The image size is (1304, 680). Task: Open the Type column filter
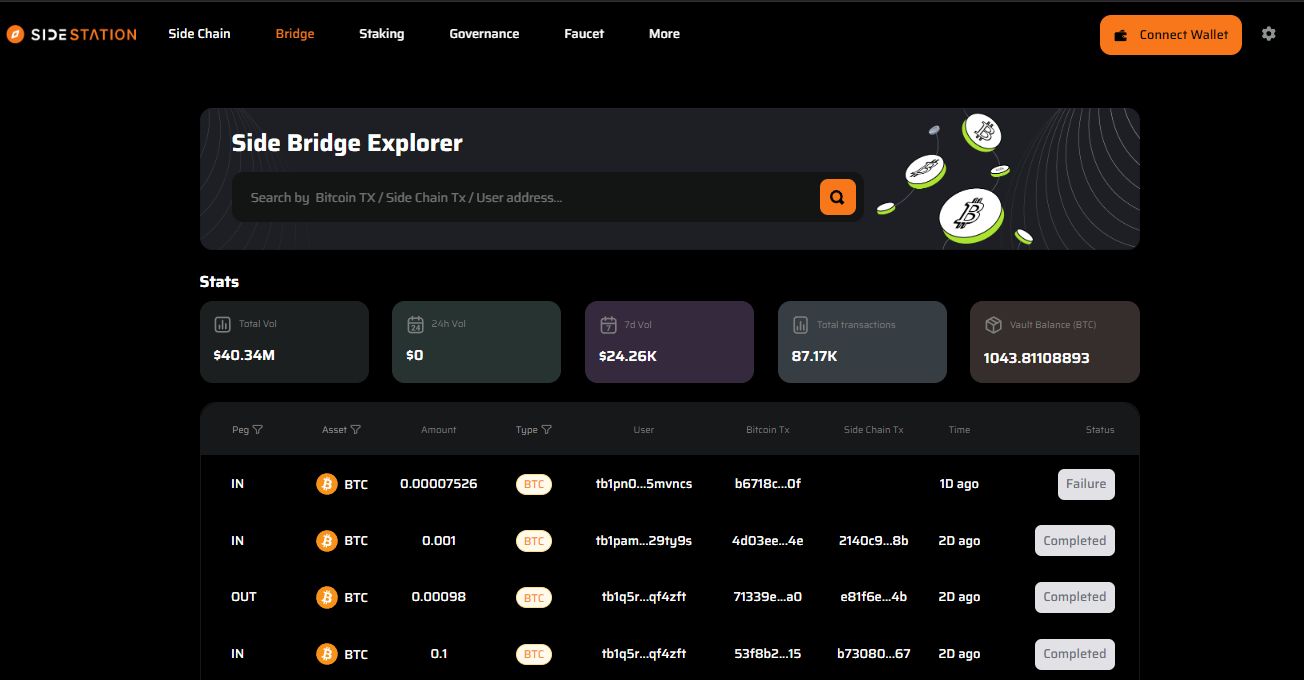click(546, 430)
